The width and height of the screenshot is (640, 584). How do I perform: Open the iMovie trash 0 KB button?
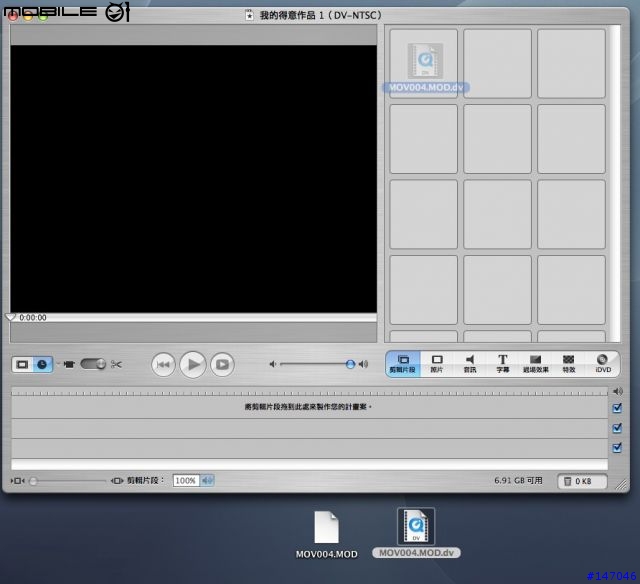click(x=582, y=482)
